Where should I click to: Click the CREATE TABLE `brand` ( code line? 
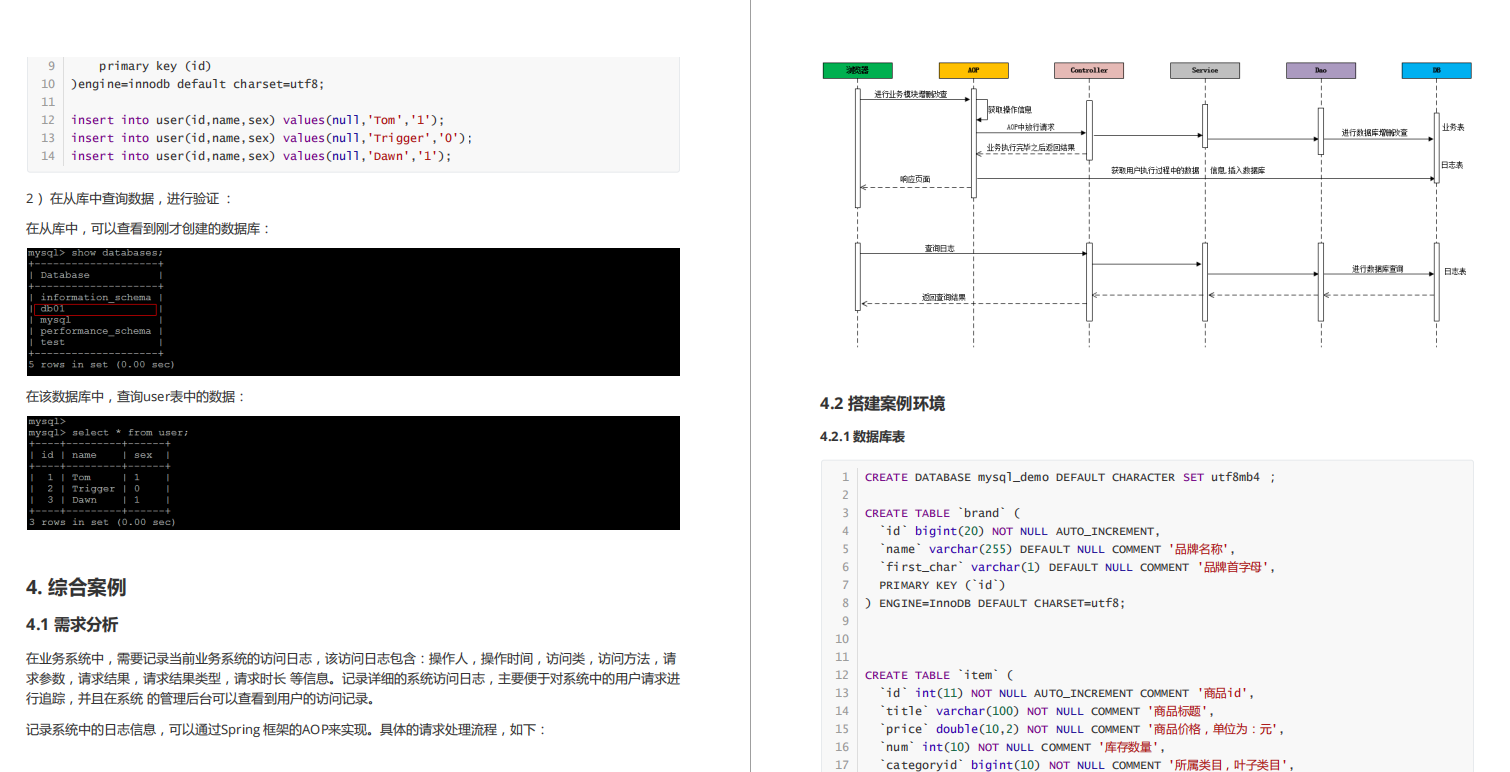(942, 513)
